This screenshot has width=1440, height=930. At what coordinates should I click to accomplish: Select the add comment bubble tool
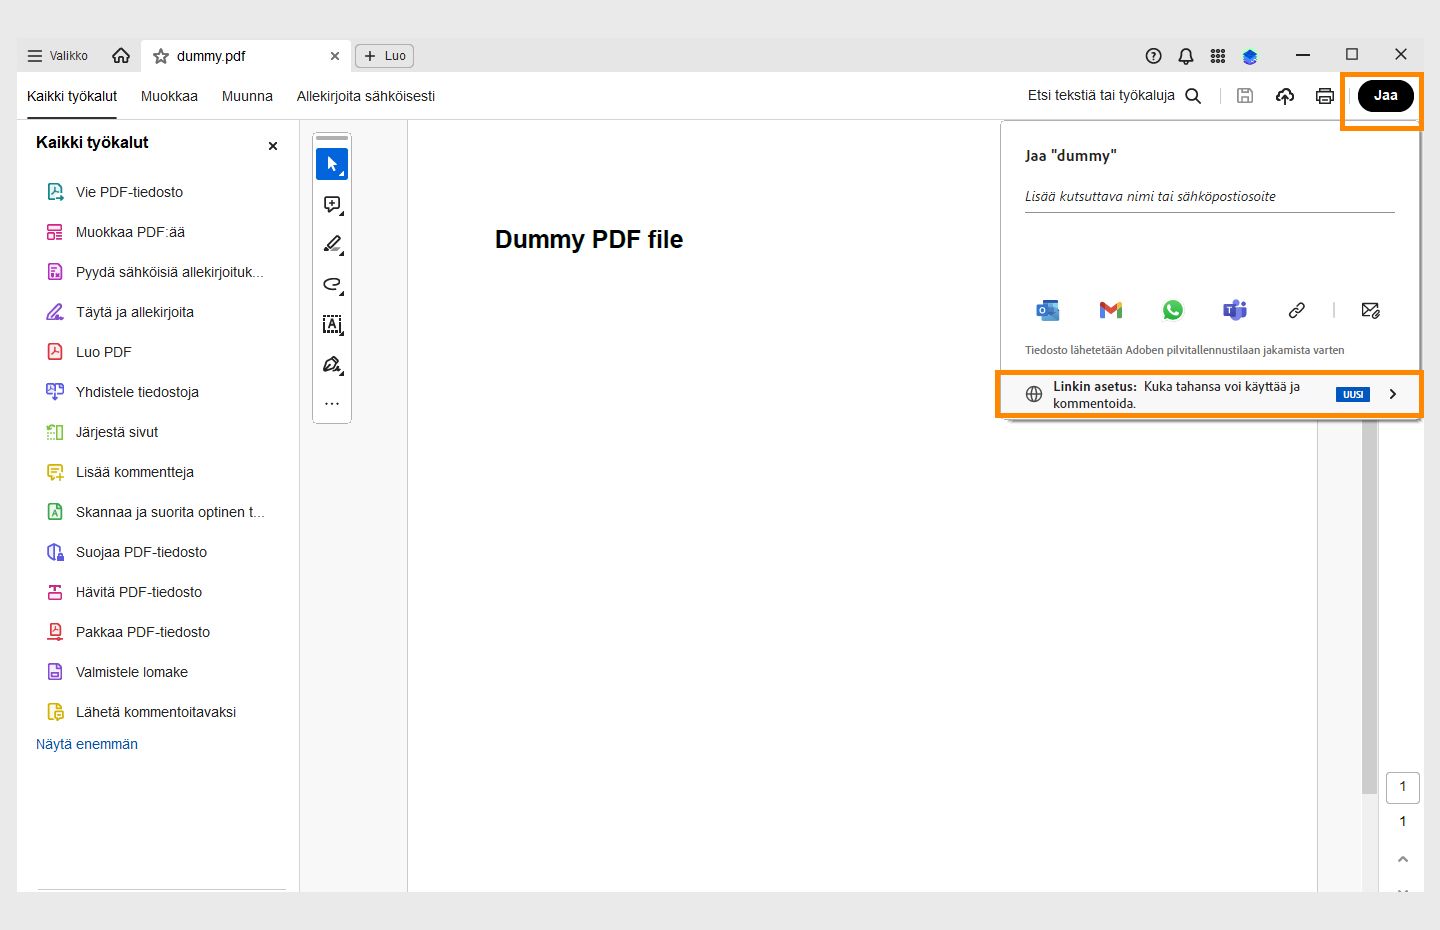[332, 204]
